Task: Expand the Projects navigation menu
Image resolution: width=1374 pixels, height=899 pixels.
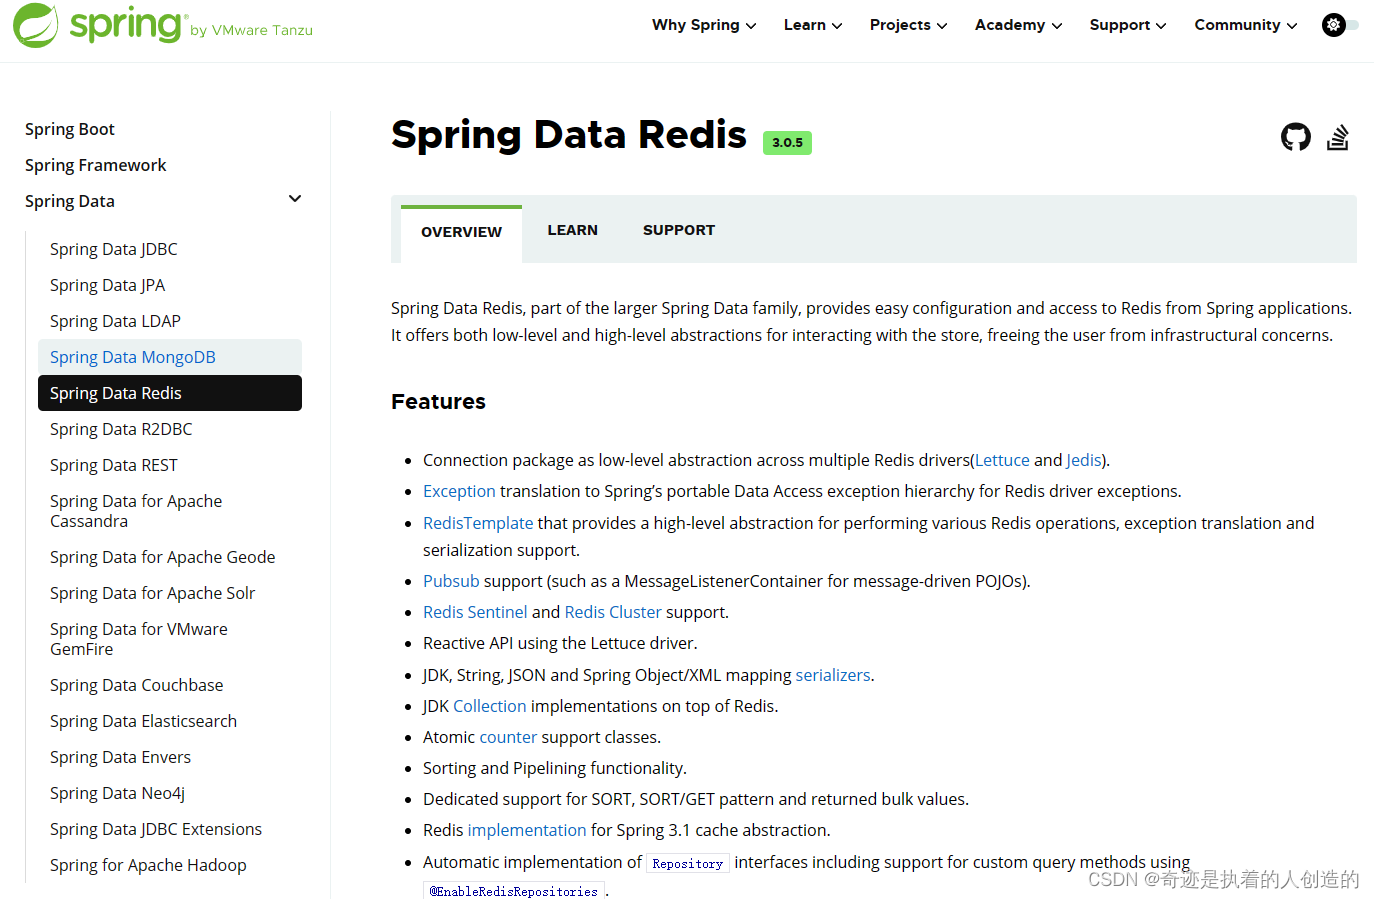Action: 908,25
